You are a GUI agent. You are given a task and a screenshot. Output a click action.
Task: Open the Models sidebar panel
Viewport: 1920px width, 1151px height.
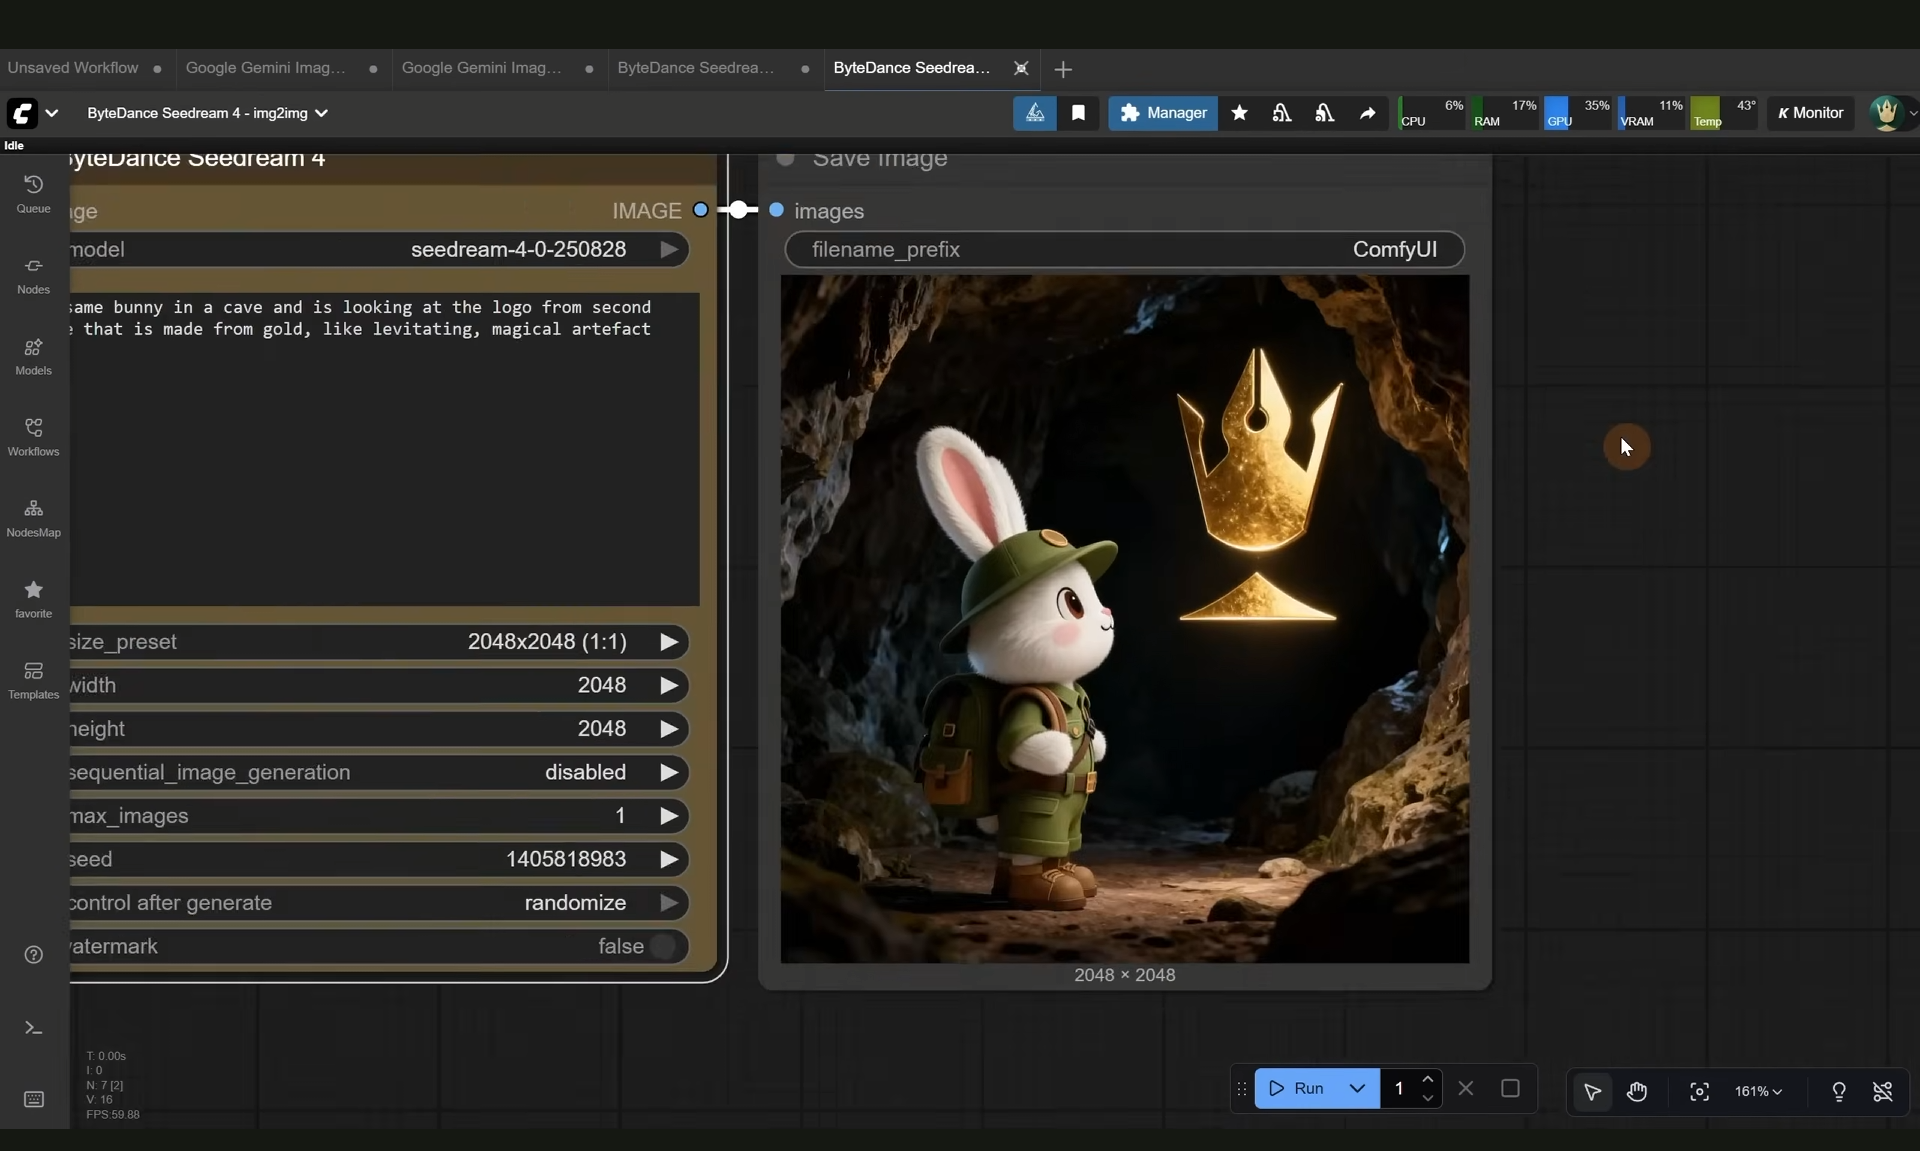coord(33,355)
